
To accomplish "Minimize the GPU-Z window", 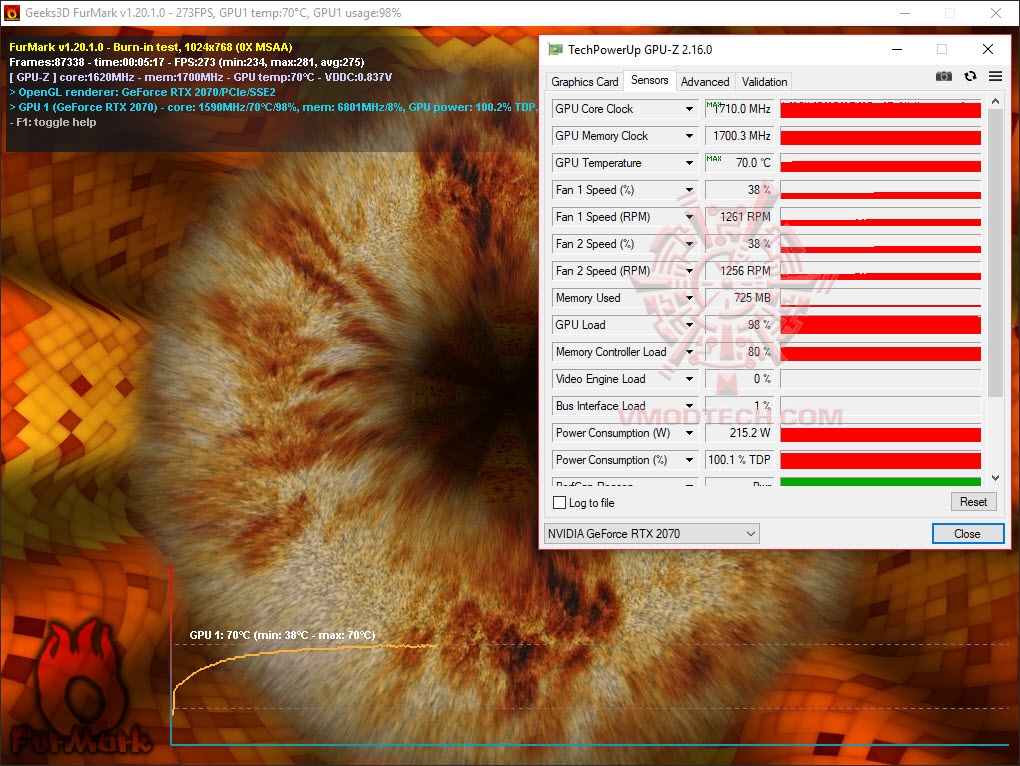I will click(x=896, y=49).
